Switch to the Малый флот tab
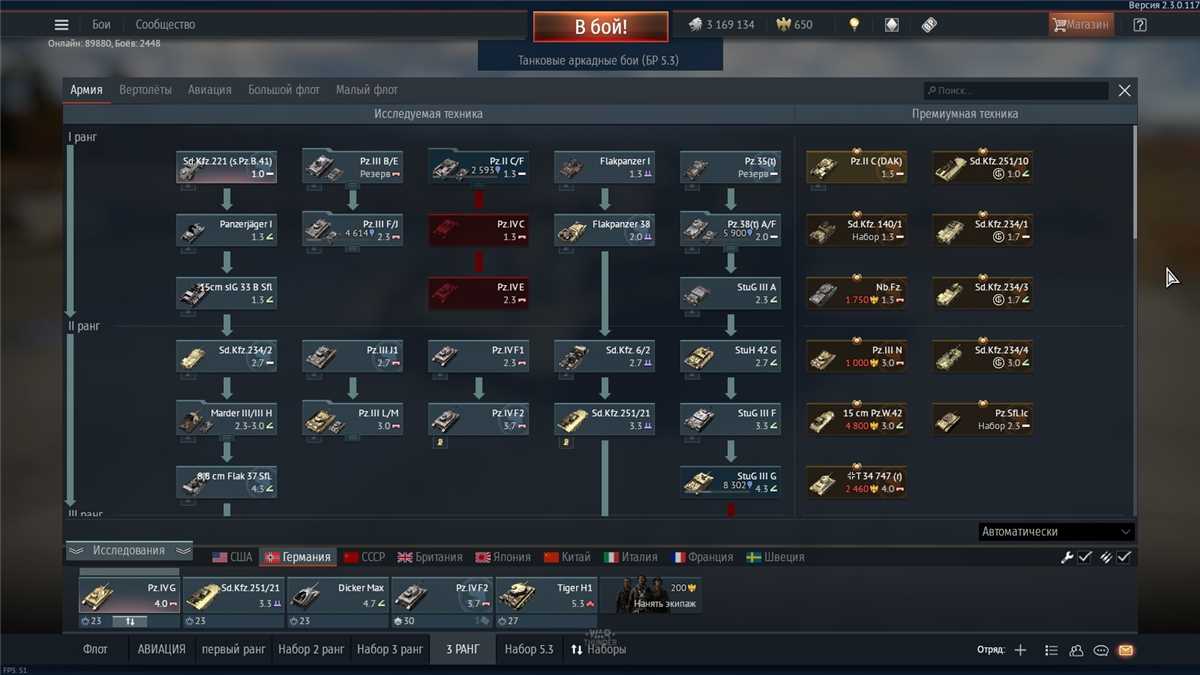Screen dimensions: 1200x675 pos(367,90)
